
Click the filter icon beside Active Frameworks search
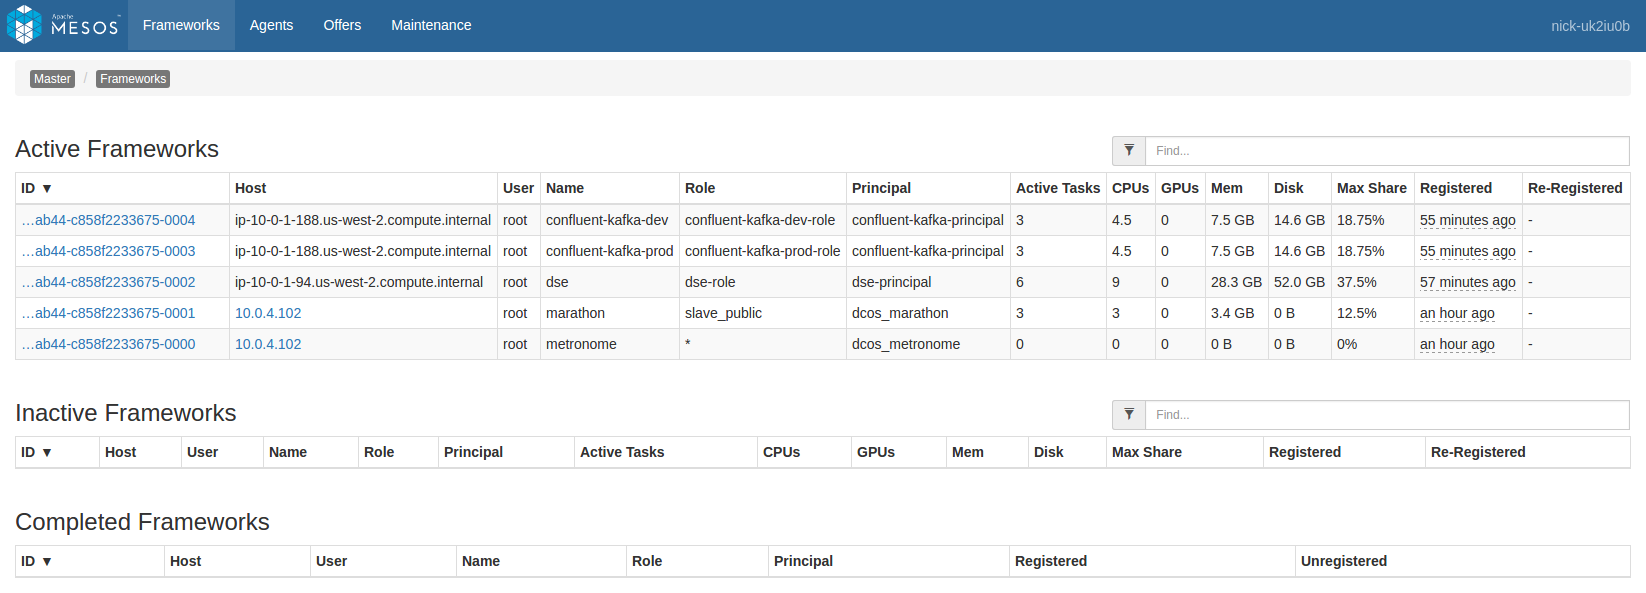click(1129, 151)
